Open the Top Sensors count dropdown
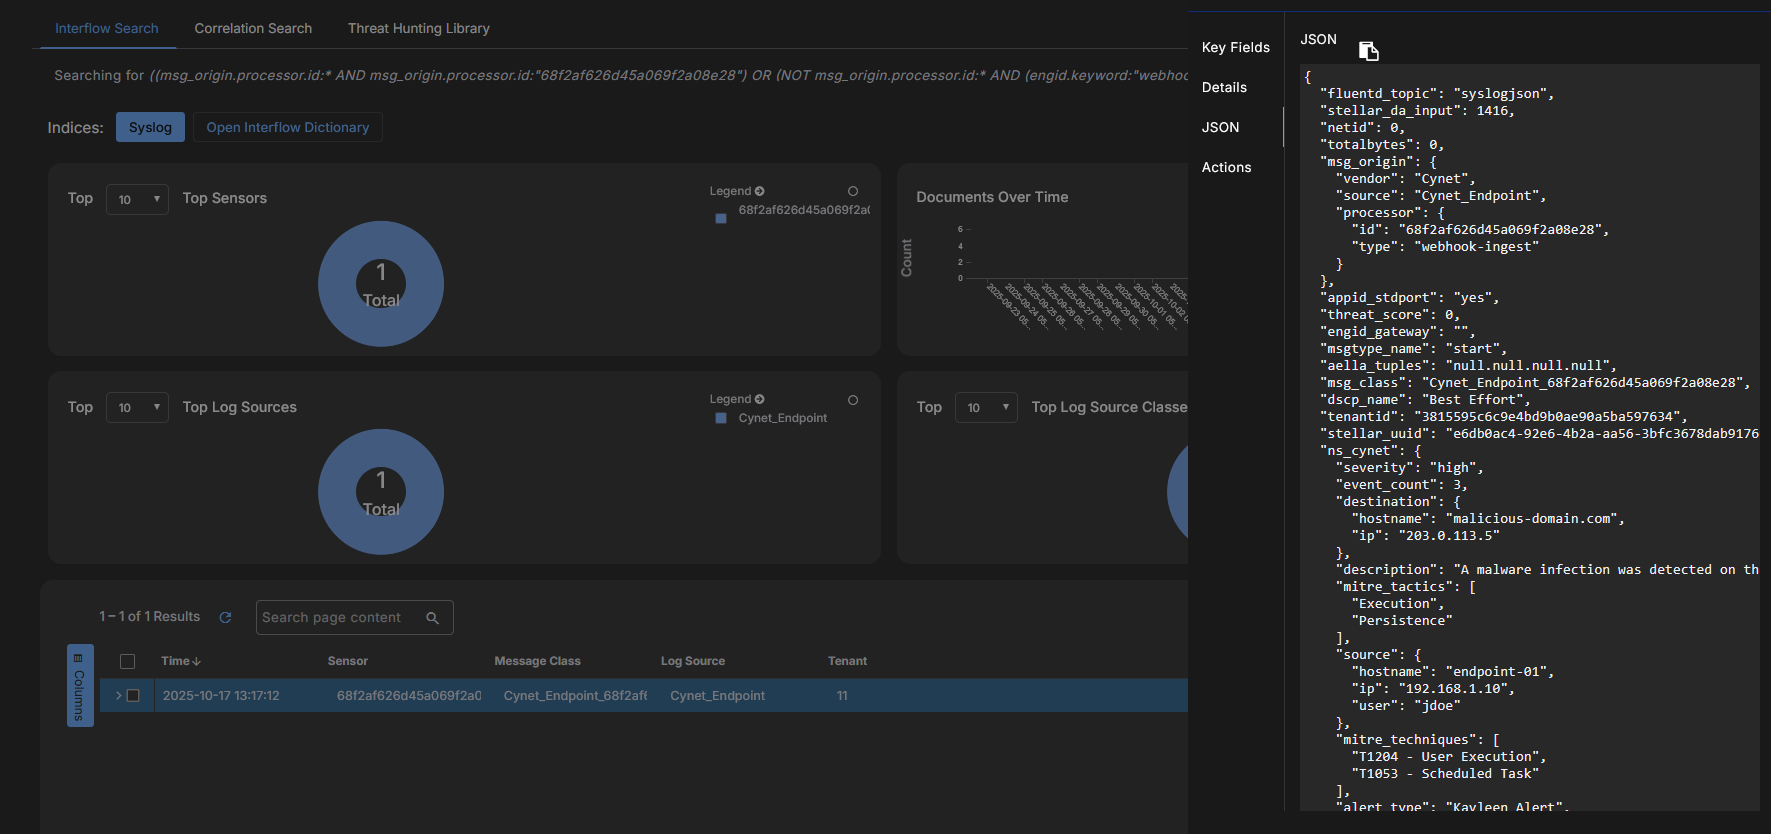Screen dimensions: 1771x834 (x=137, y=199)
